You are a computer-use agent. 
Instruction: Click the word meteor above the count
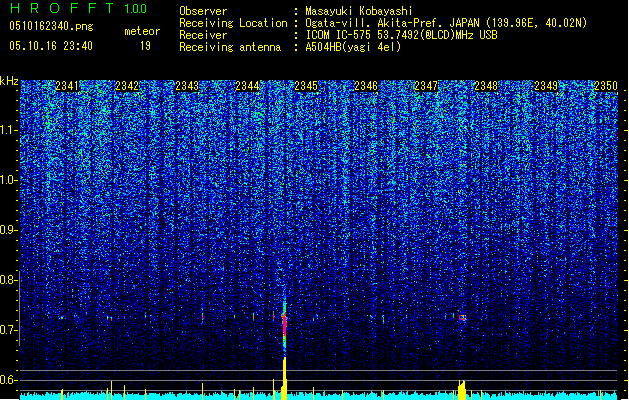pos(142,31)
